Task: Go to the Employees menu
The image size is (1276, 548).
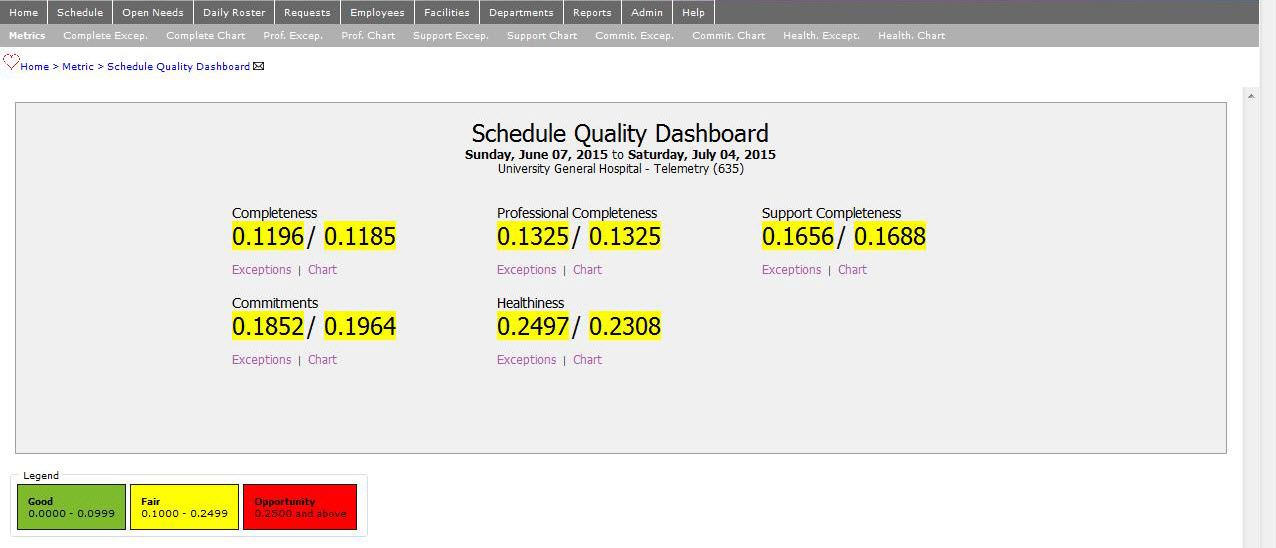Action: click(377, 13)
